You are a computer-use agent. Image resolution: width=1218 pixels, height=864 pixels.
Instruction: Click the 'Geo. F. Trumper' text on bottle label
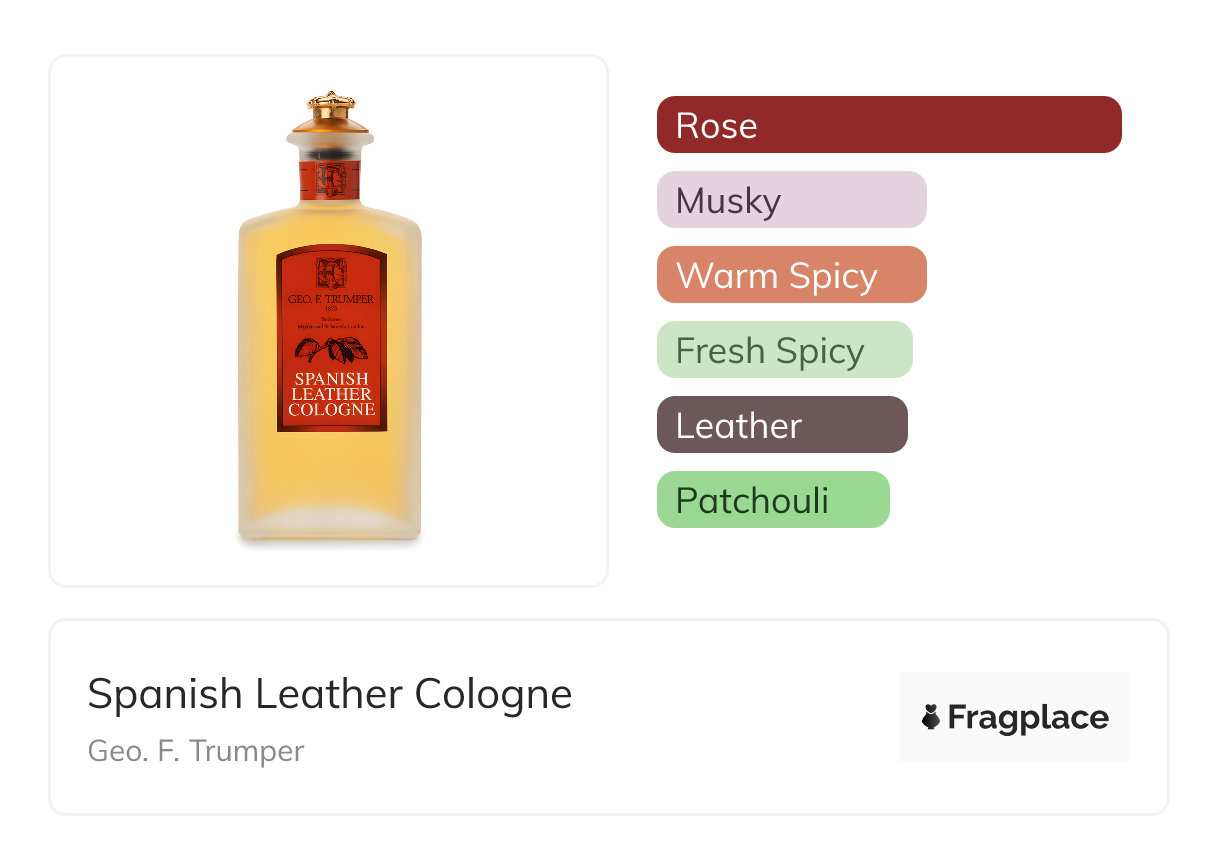(331, 299)
